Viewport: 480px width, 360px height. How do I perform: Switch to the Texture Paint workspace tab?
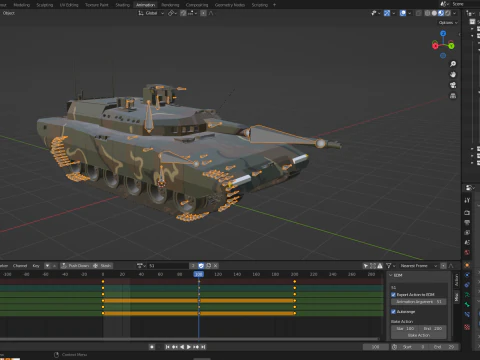click(97, 5)
